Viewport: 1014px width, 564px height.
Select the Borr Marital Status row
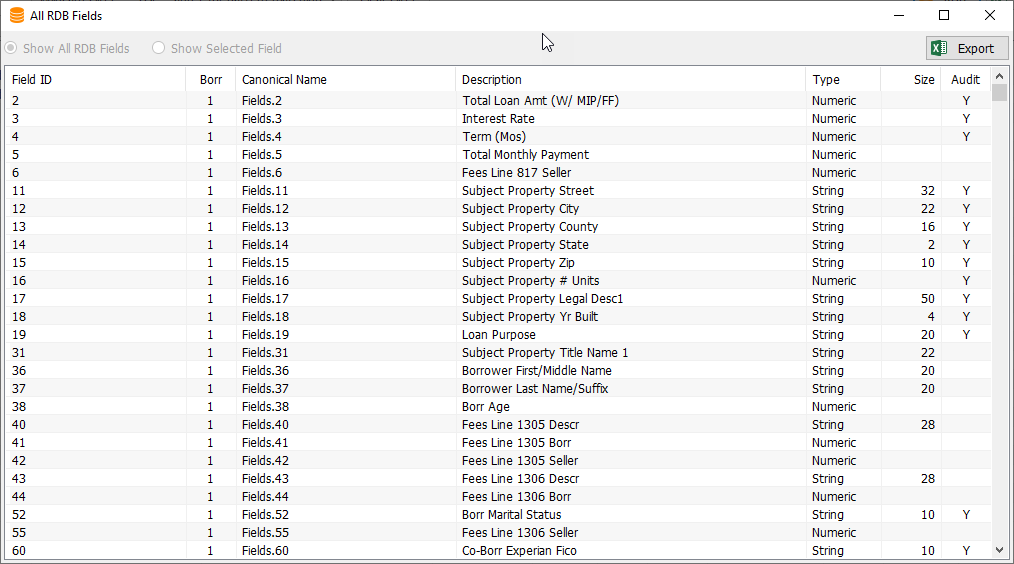498,515
